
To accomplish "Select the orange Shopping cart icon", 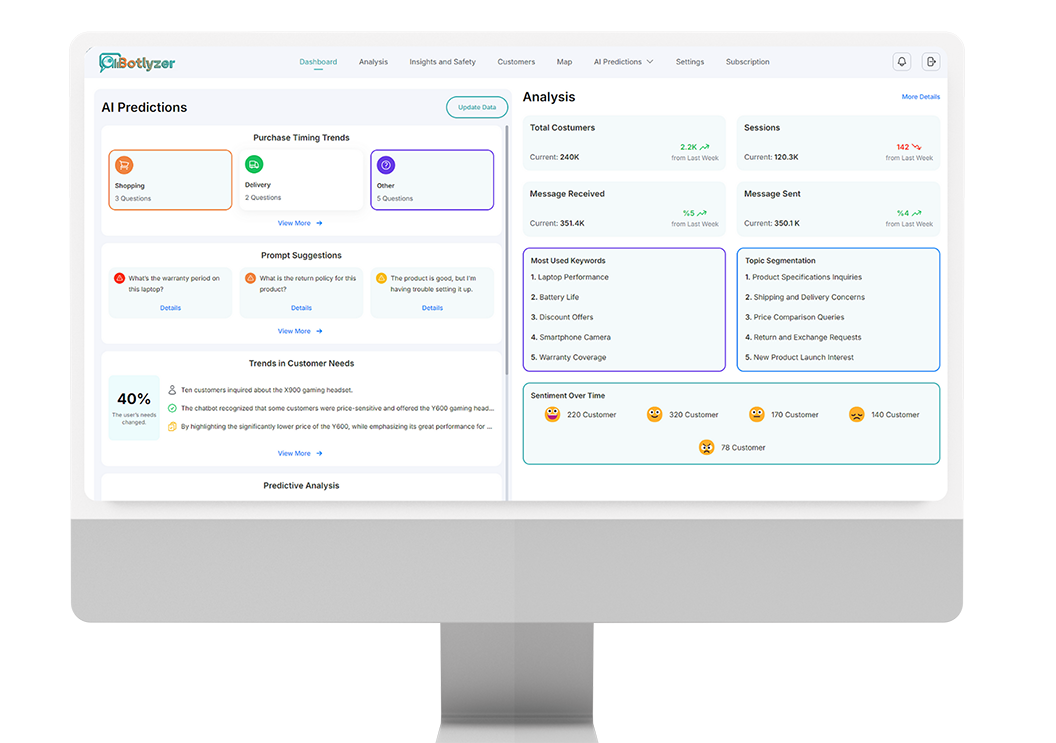I will [124, 165].
